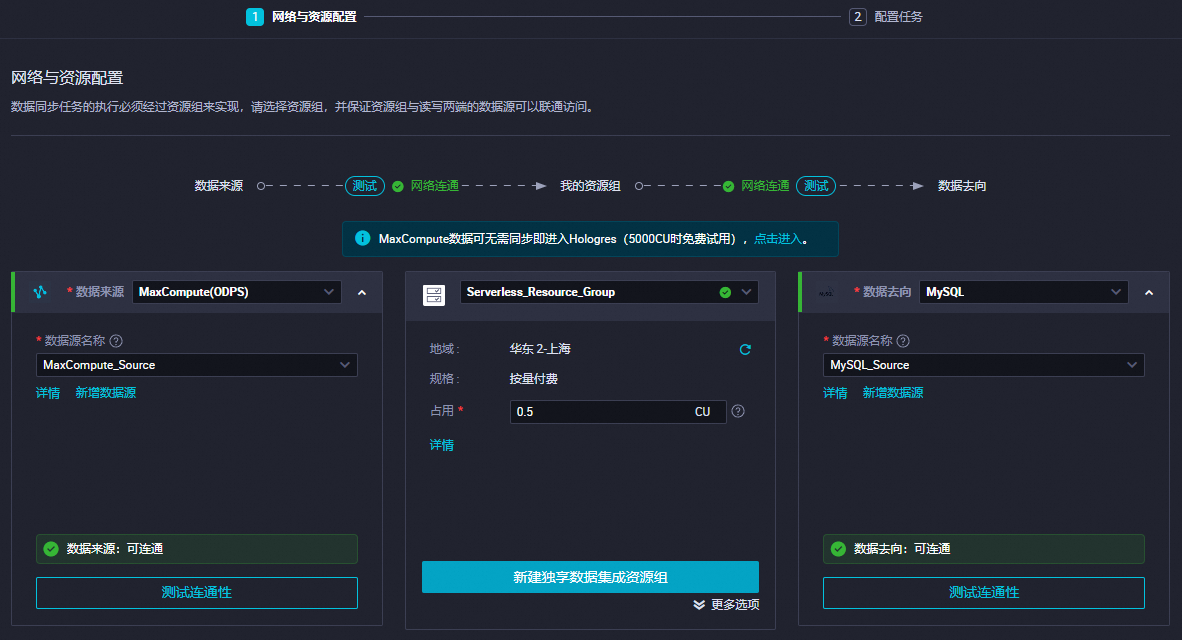The width and height of the screenshot is (1182, 640).
Task: Click the info icon in Hologres notice
Action: 363,238
